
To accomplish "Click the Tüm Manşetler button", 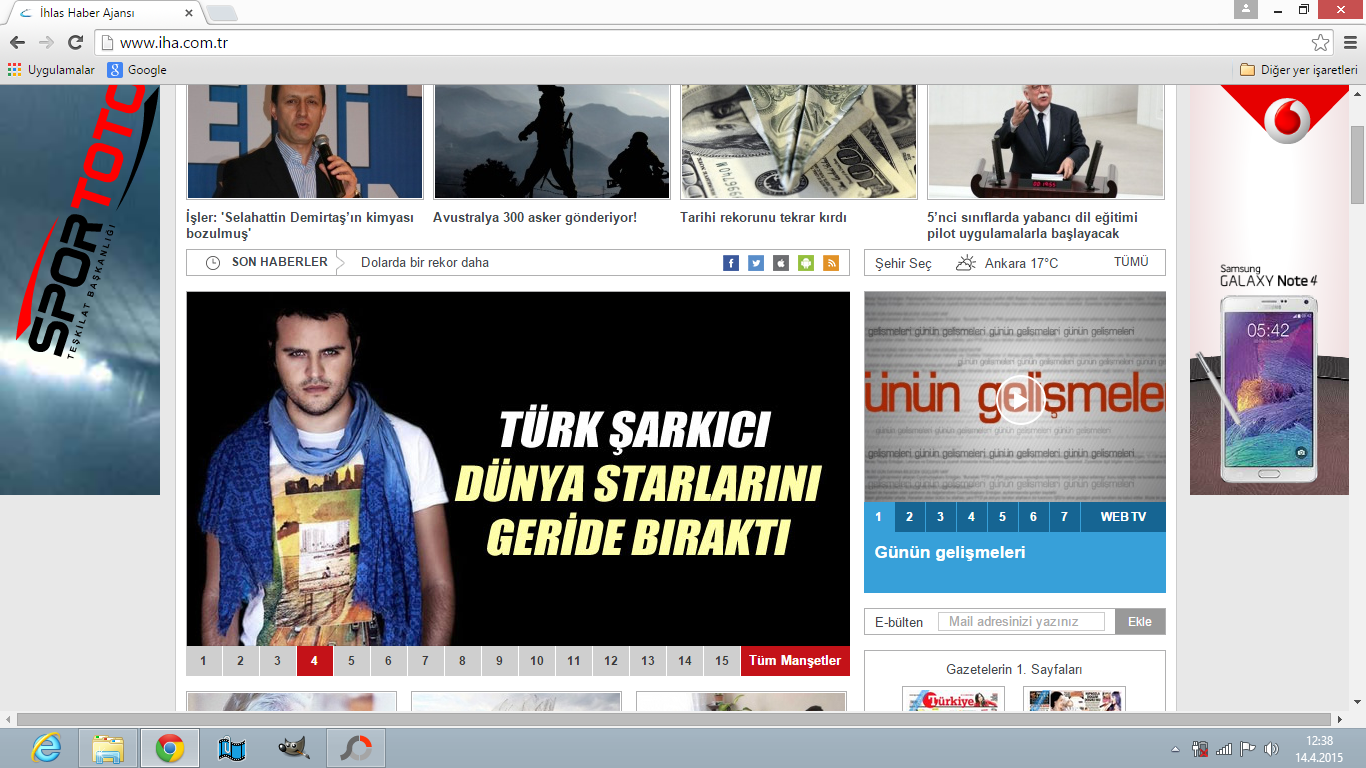I will [795, 661].
